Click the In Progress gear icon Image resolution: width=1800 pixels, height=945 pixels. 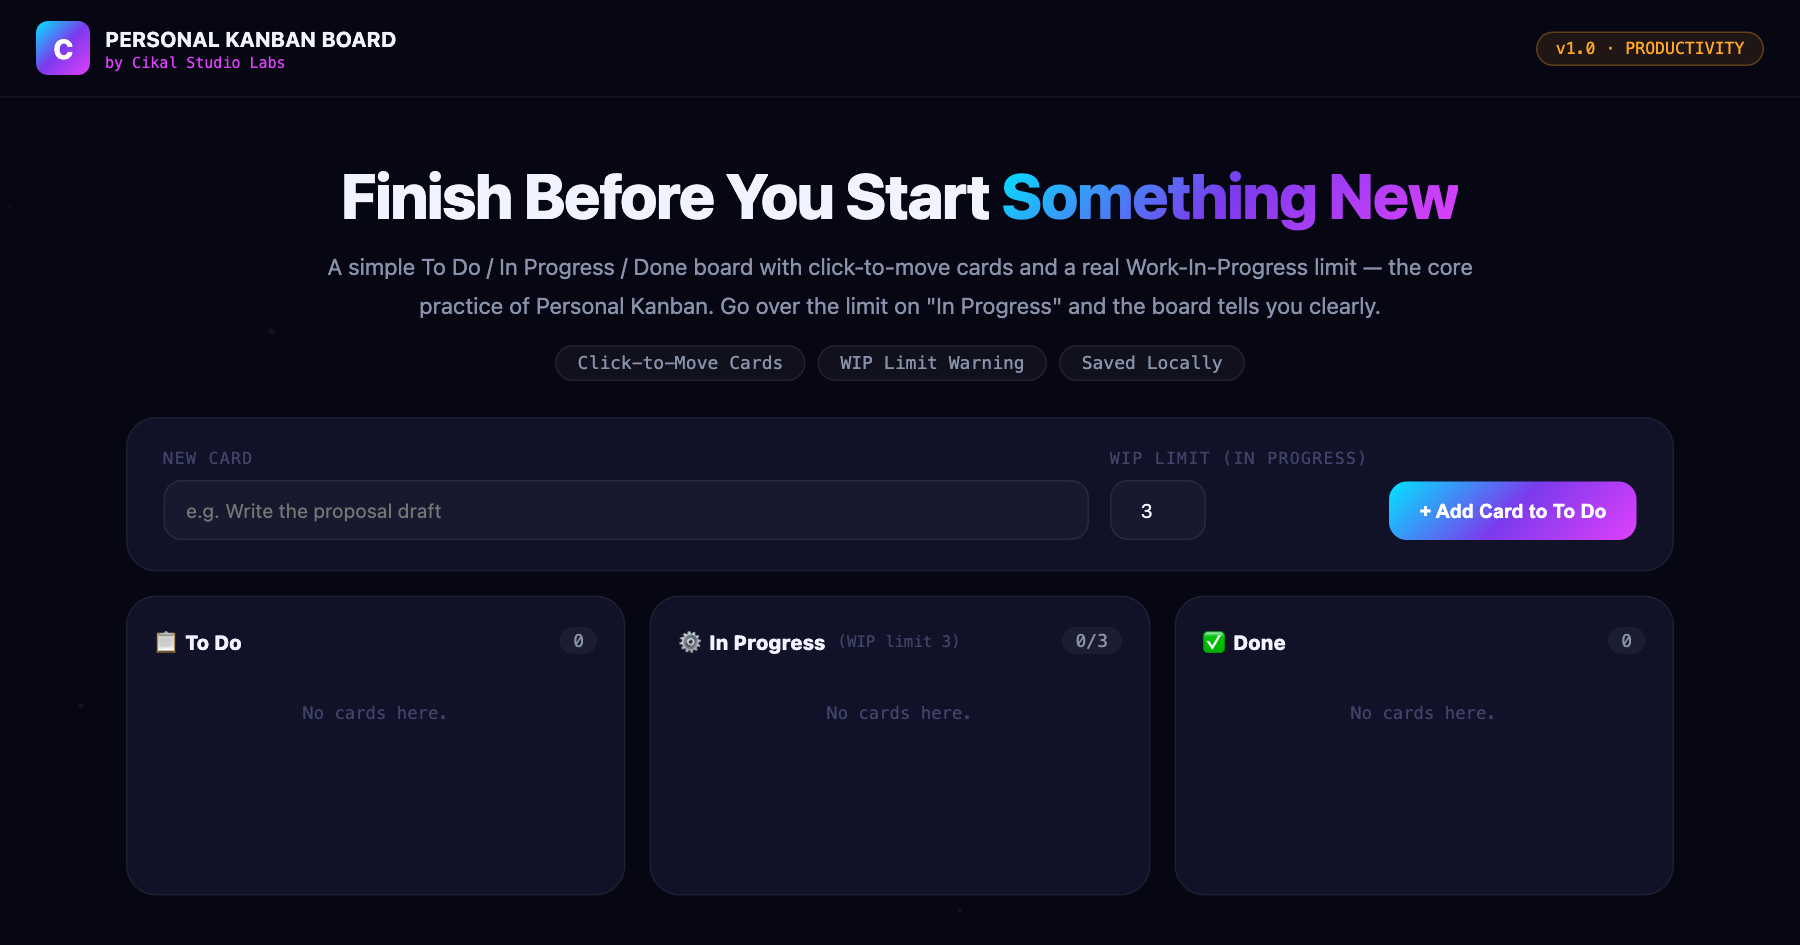pyautogui.click(x=690, y=642)
